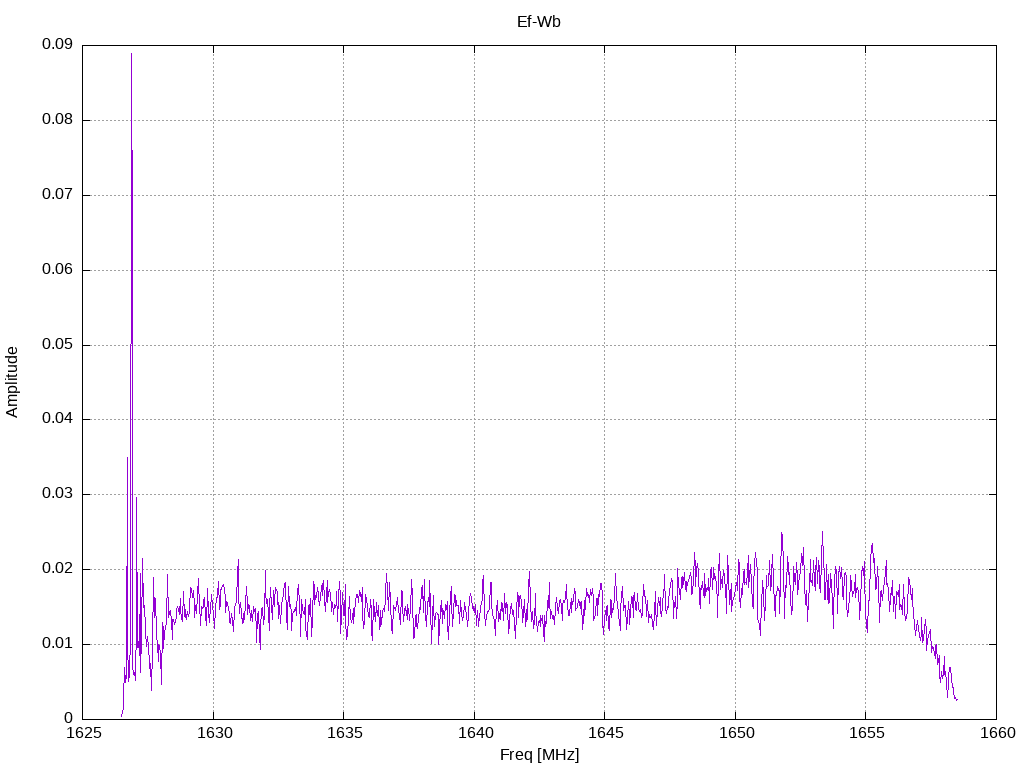
Task: Pick the trace's end point near 1658 MHz
Action: click(x=957, y=699)
